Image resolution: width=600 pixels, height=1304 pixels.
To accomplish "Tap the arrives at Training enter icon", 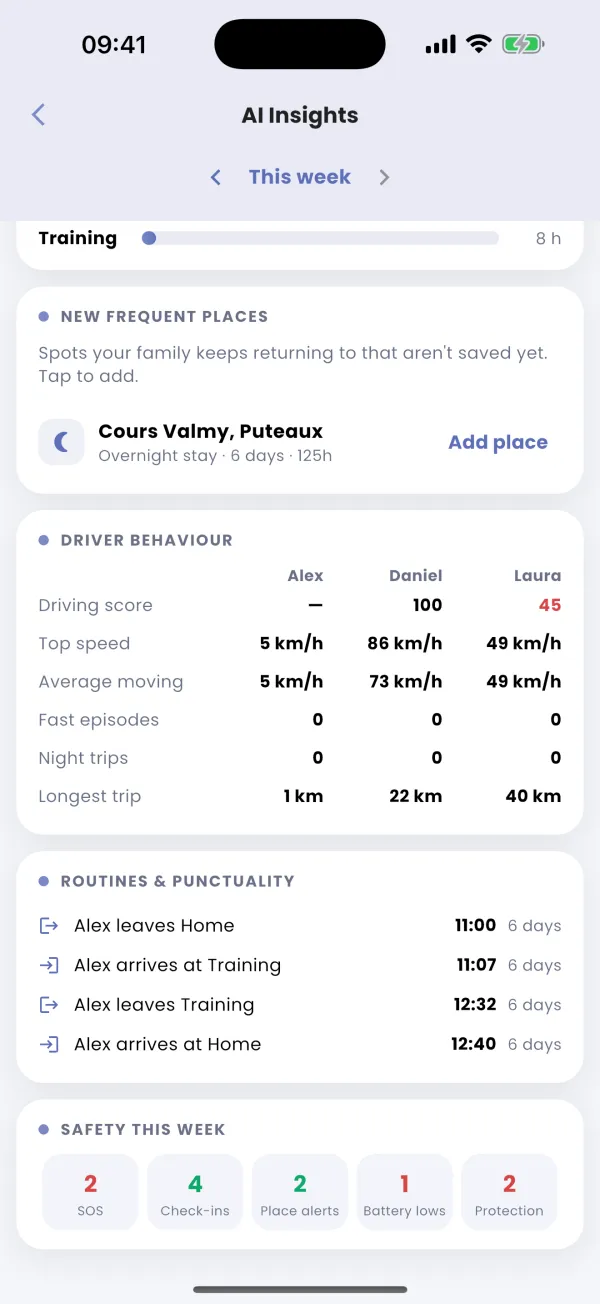I will (x=48, y=965).
